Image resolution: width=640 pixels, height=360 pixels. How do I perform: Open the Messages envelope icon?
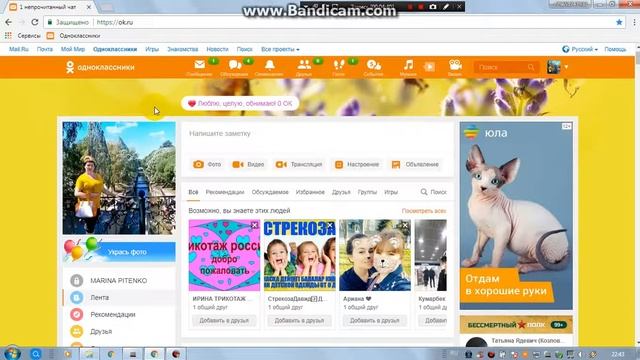click(200, 64)
